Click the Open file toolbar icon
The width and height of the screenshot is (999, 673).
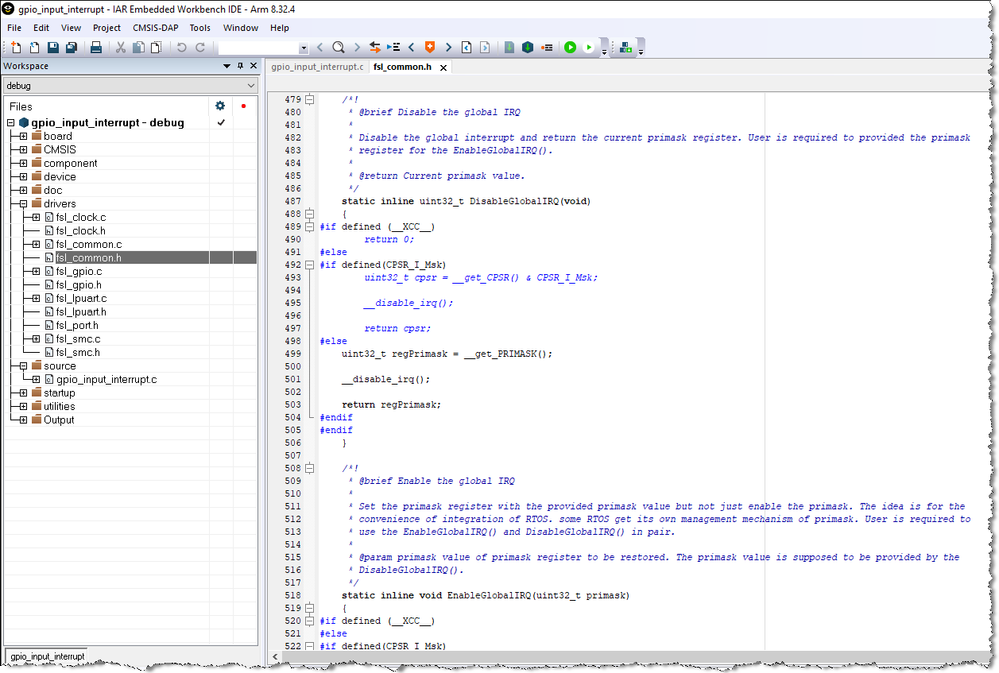pos(34,47)
